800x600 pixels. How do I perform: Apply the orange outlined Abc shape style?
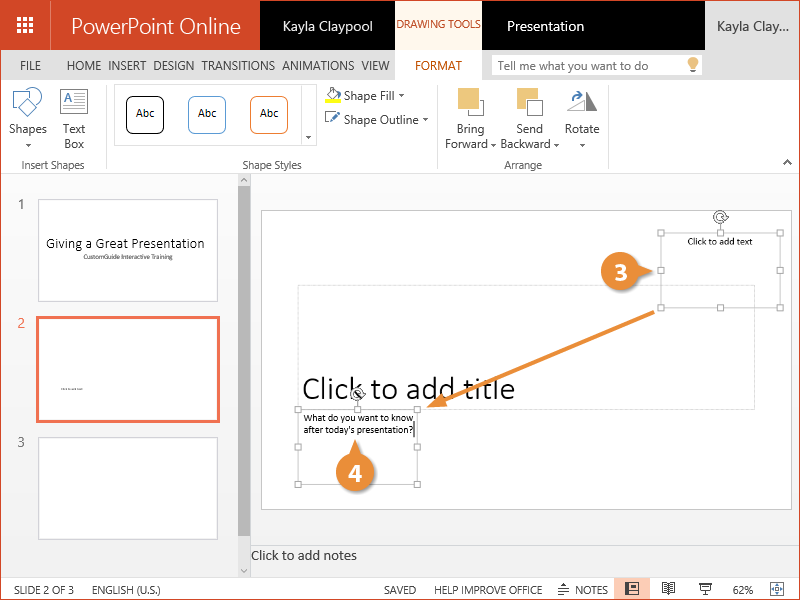[269, 114]
